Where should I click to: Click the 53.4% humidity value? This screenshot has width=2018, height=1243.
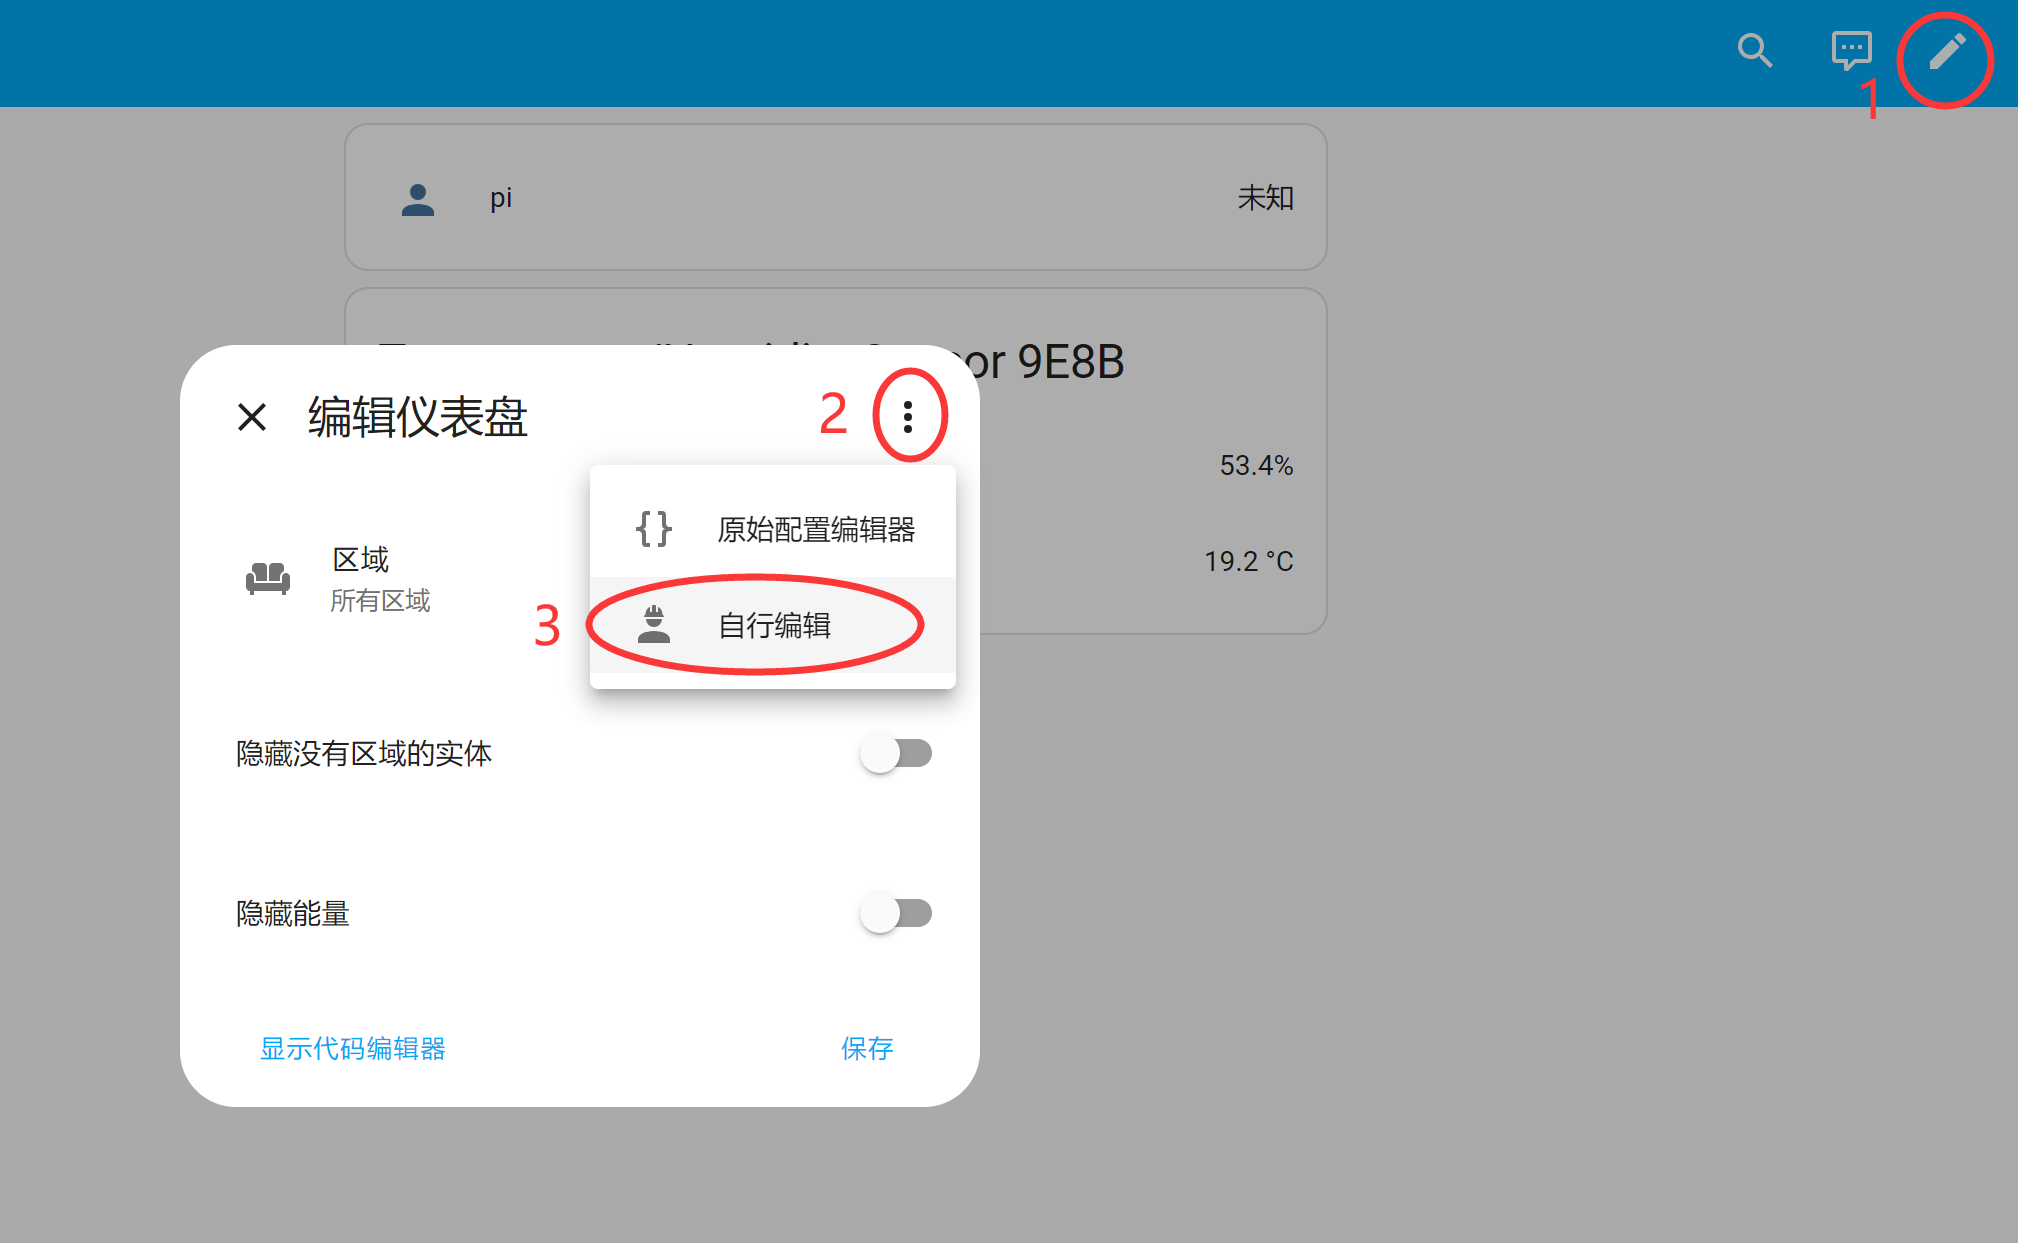[1256, 465]
